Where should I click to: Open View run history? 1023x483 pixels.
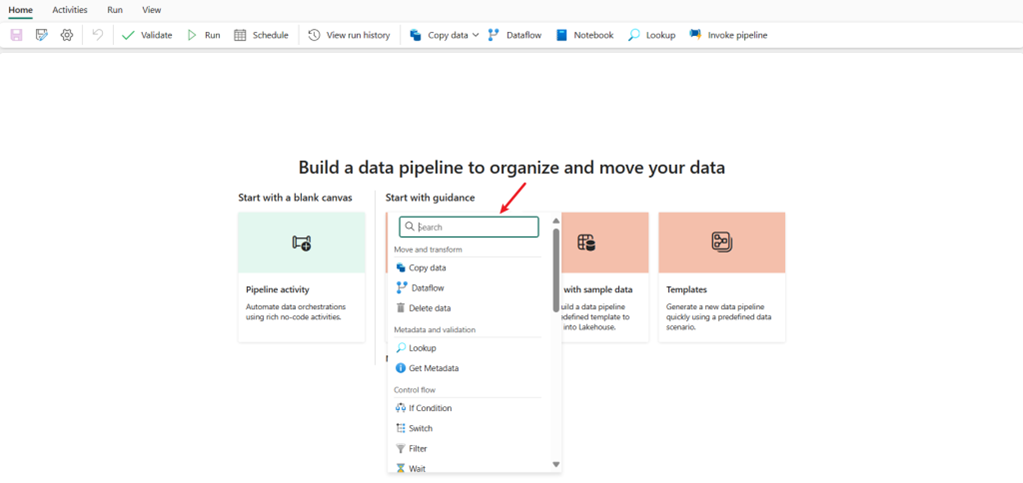tap(349, 35)
